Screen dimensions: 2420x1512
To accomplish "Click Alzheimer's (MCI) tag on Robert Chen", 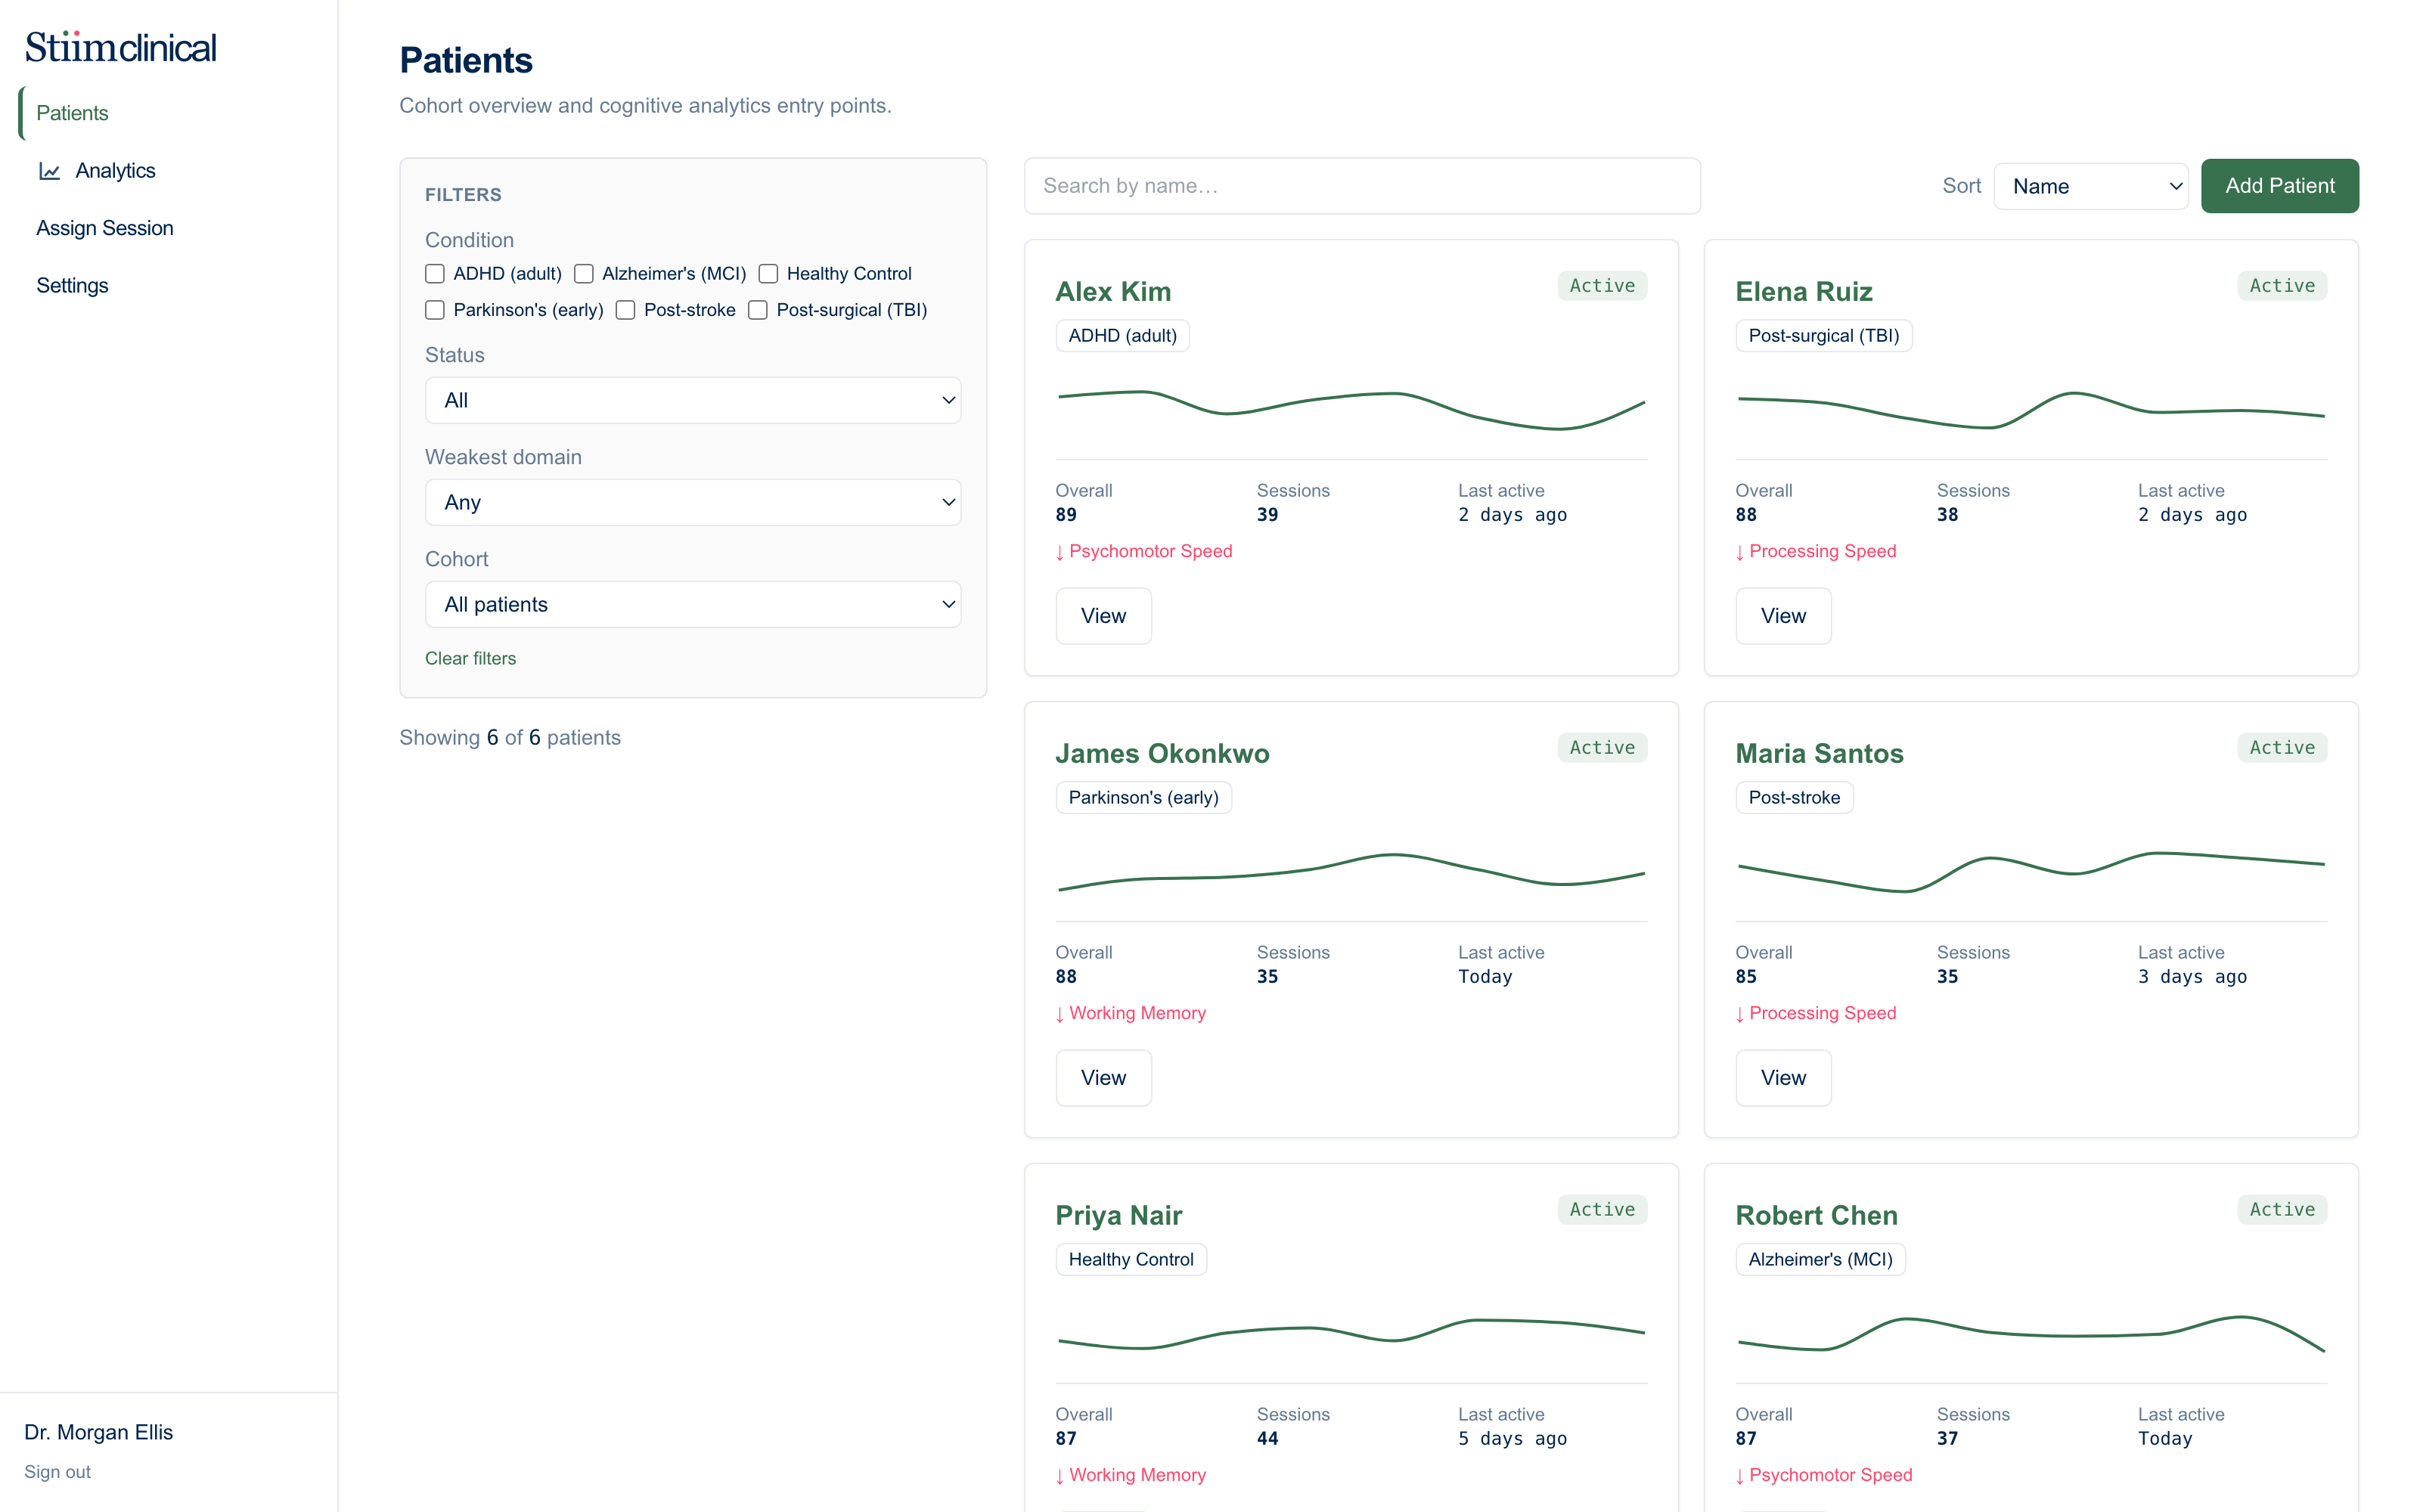I will pyautogui.click(x=1820, y=1260).
